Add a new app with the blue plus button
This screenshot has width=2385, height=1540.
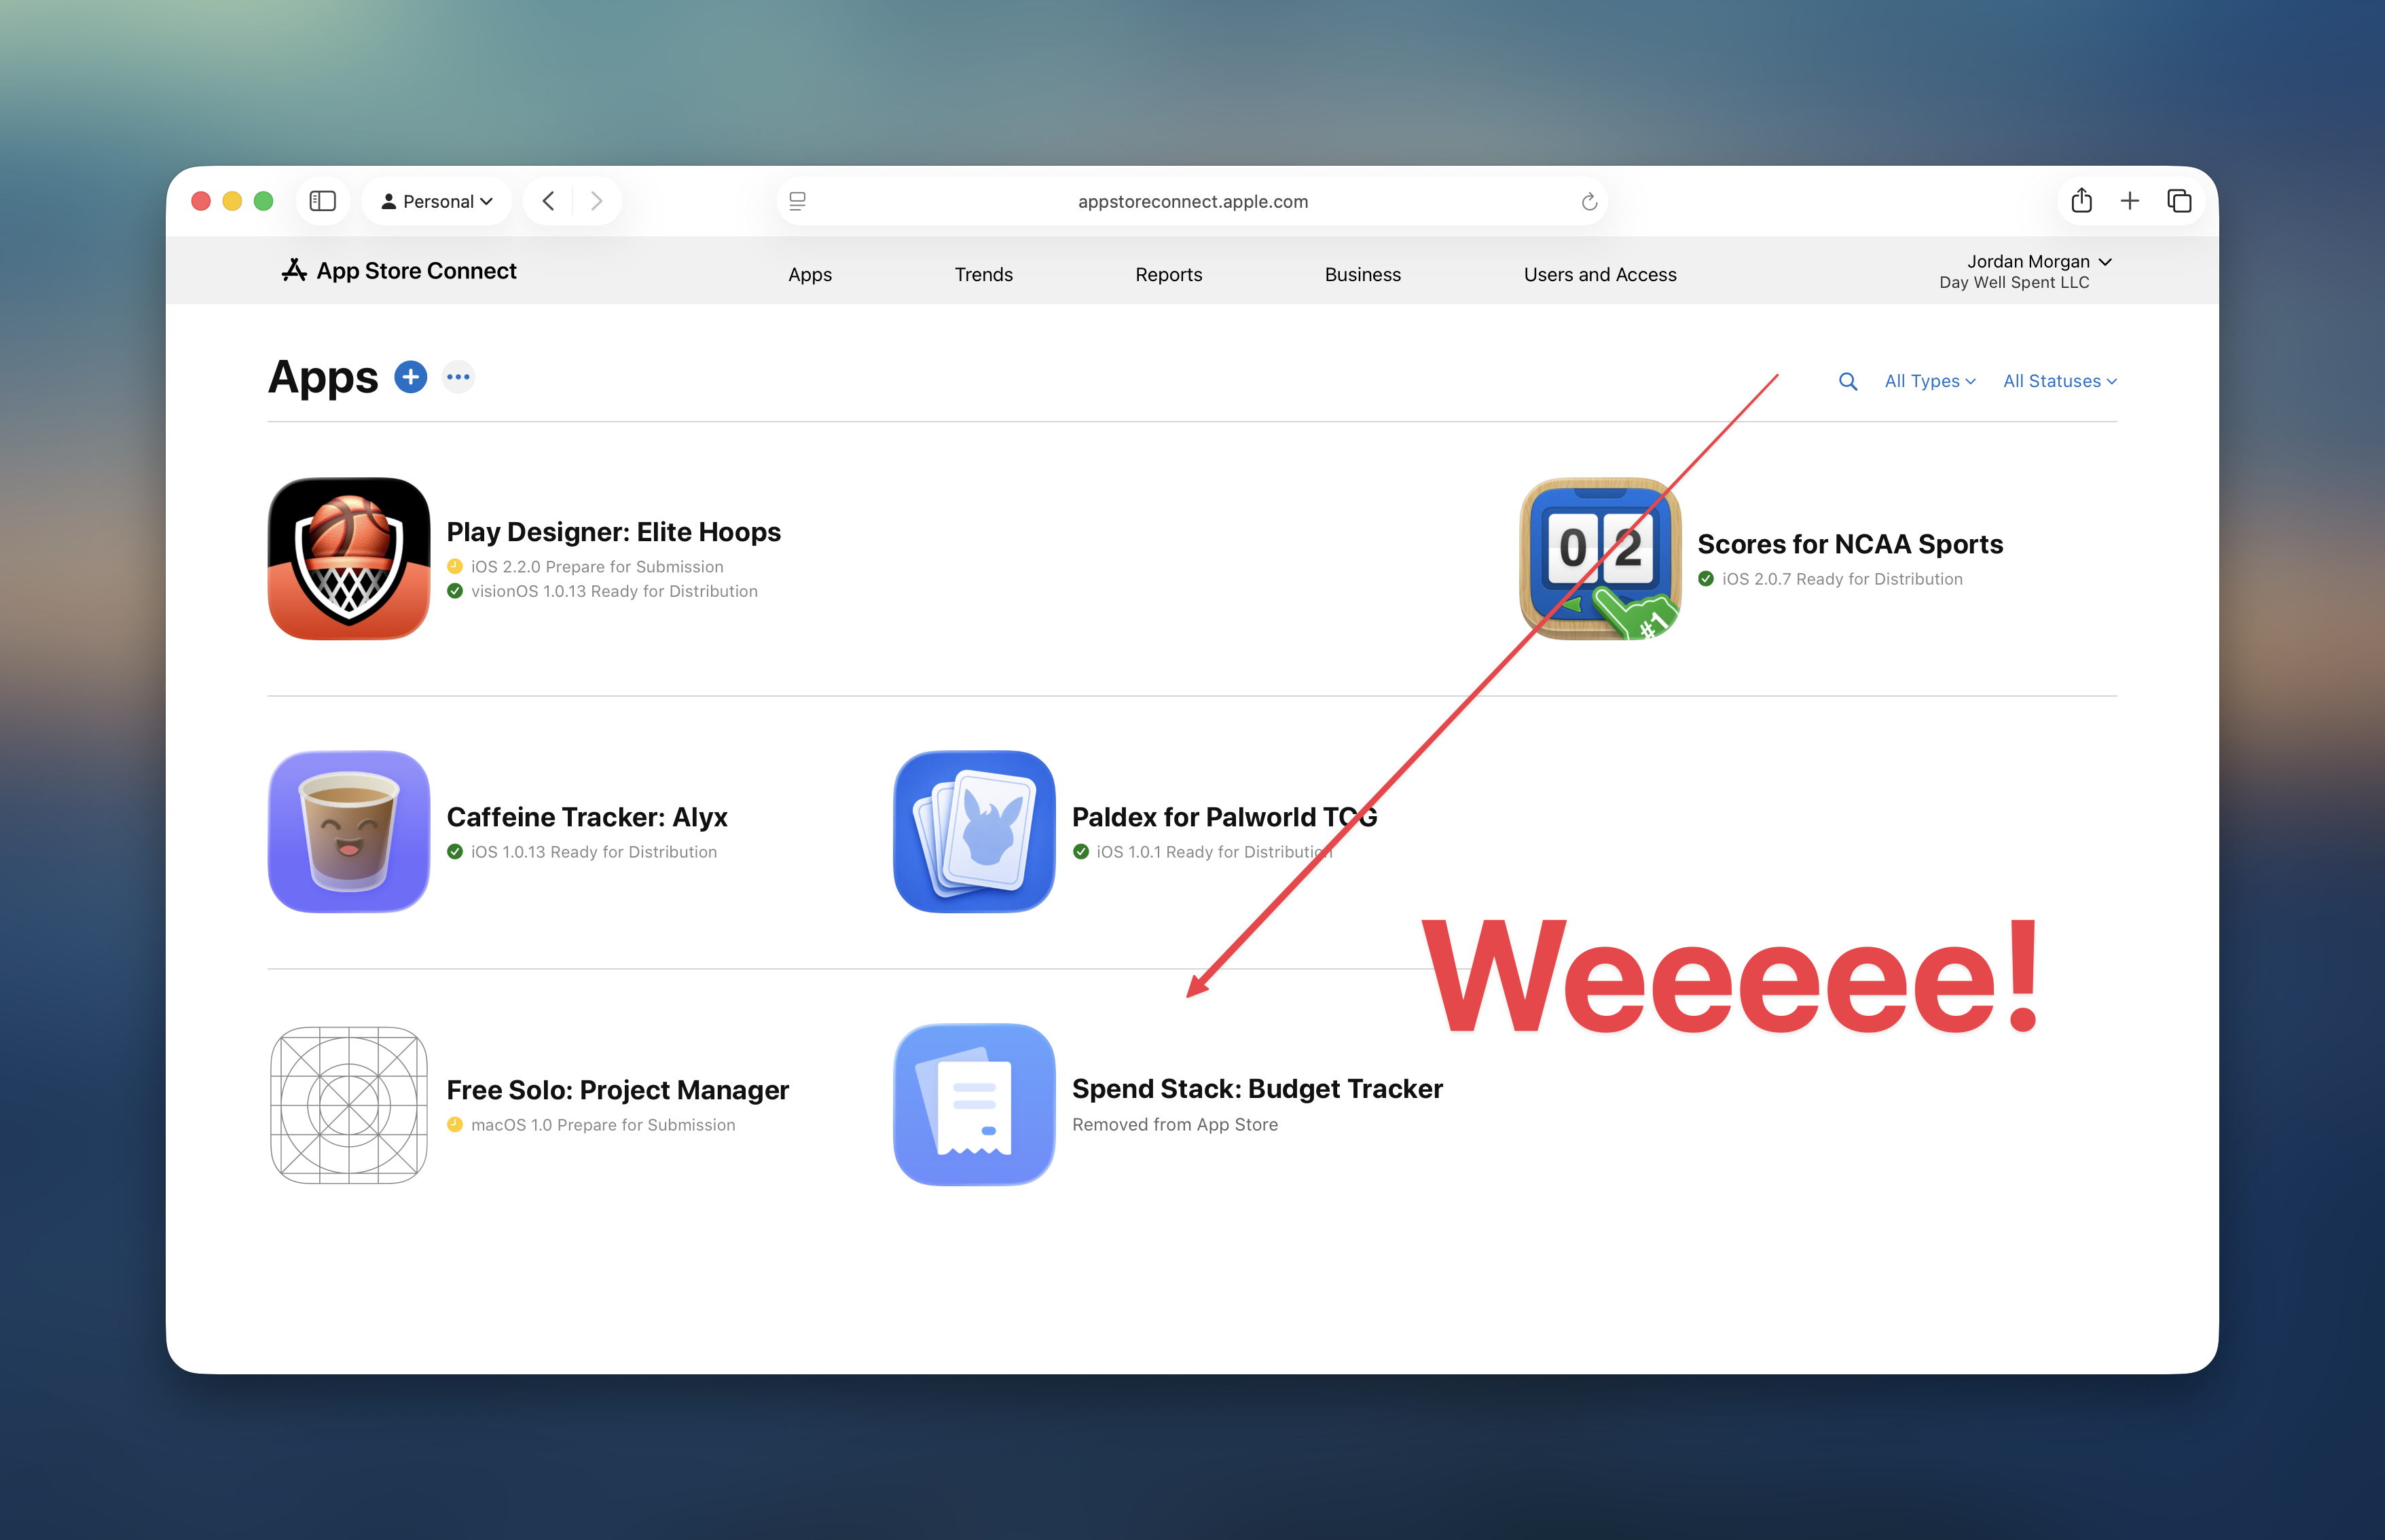(x=411, y=377)
